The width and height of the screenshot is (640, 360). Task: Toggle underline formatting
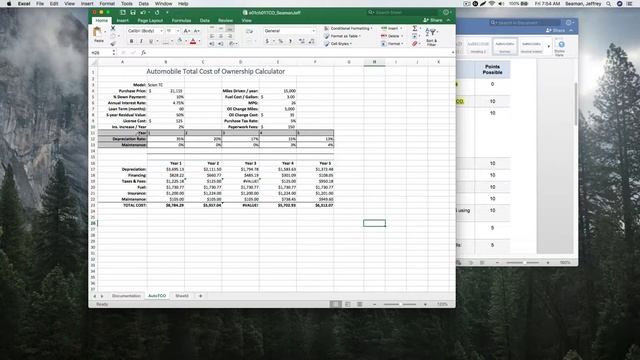151,41
